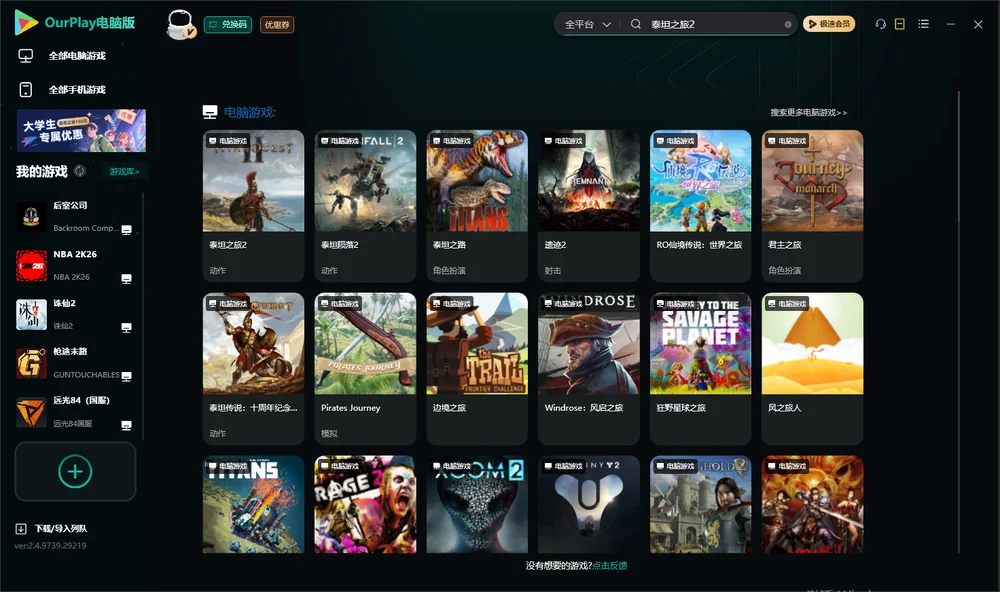Open the 风之旅人 game card
The width and height of the screenshot is (1000, 592).
click(x=812, y=368)
